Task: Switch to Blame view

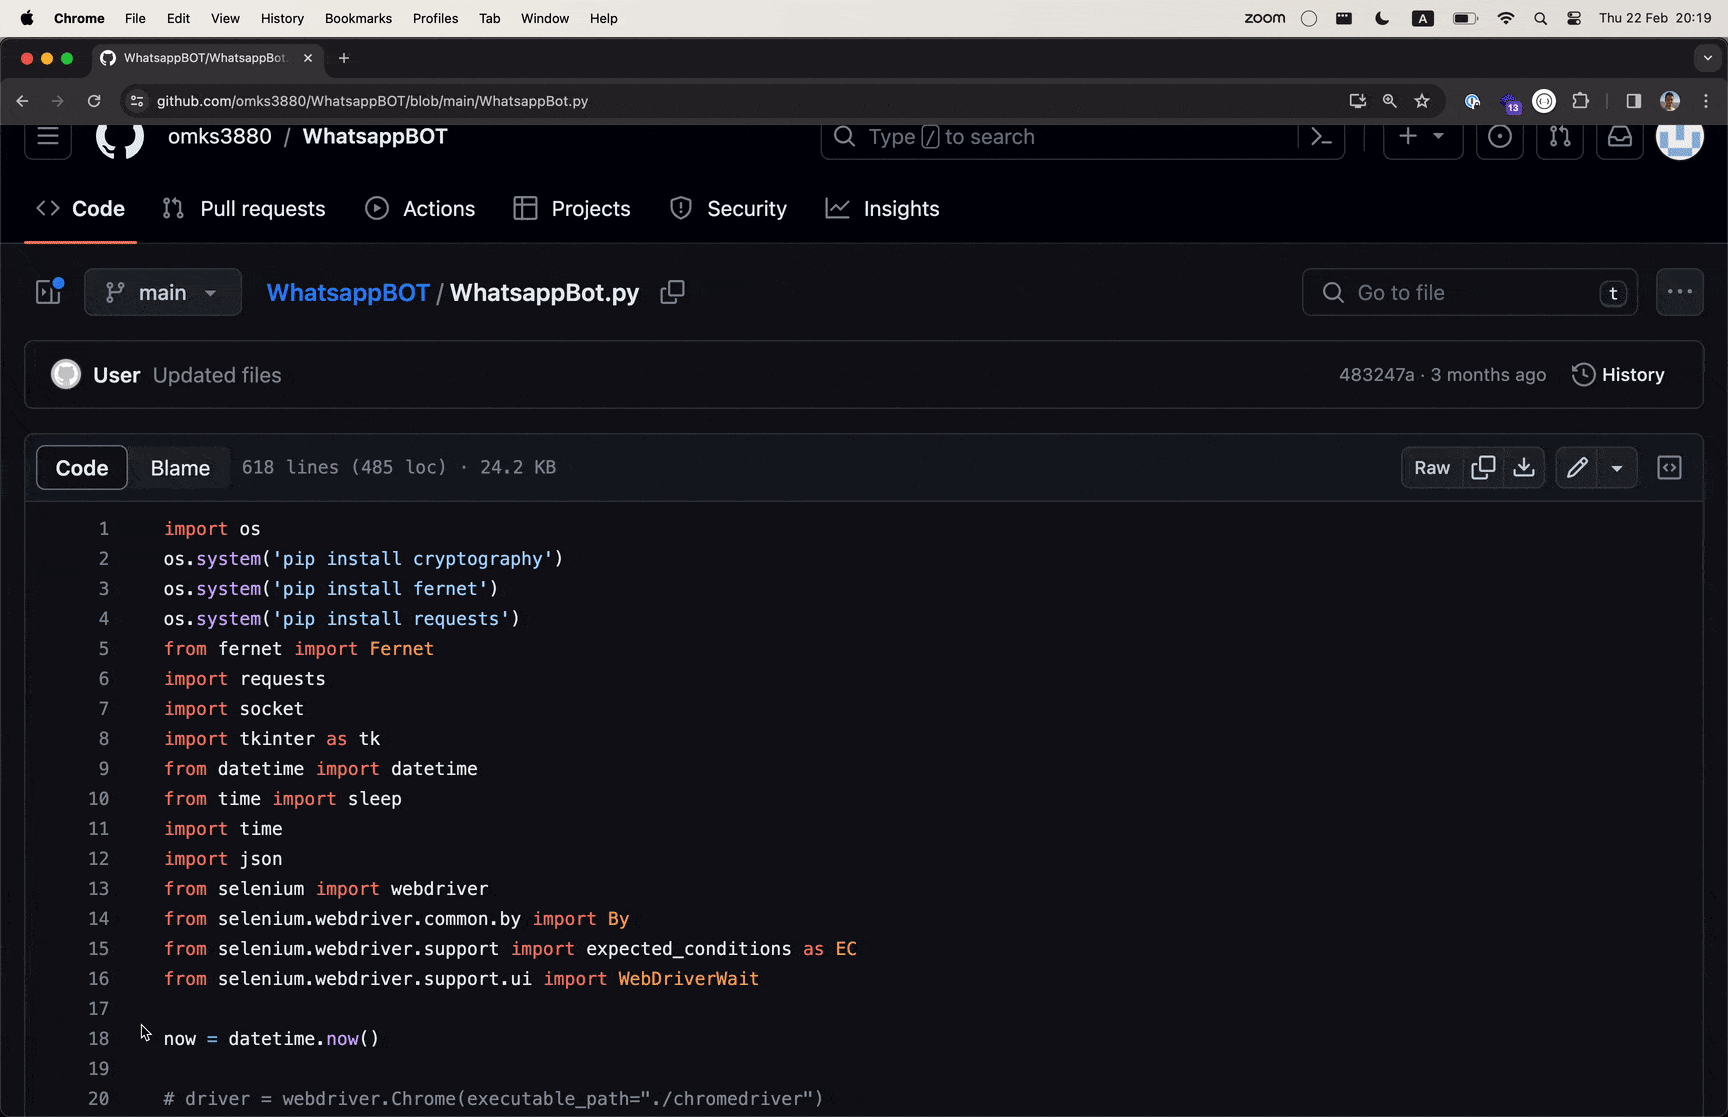Action: [x=180, y=467]
